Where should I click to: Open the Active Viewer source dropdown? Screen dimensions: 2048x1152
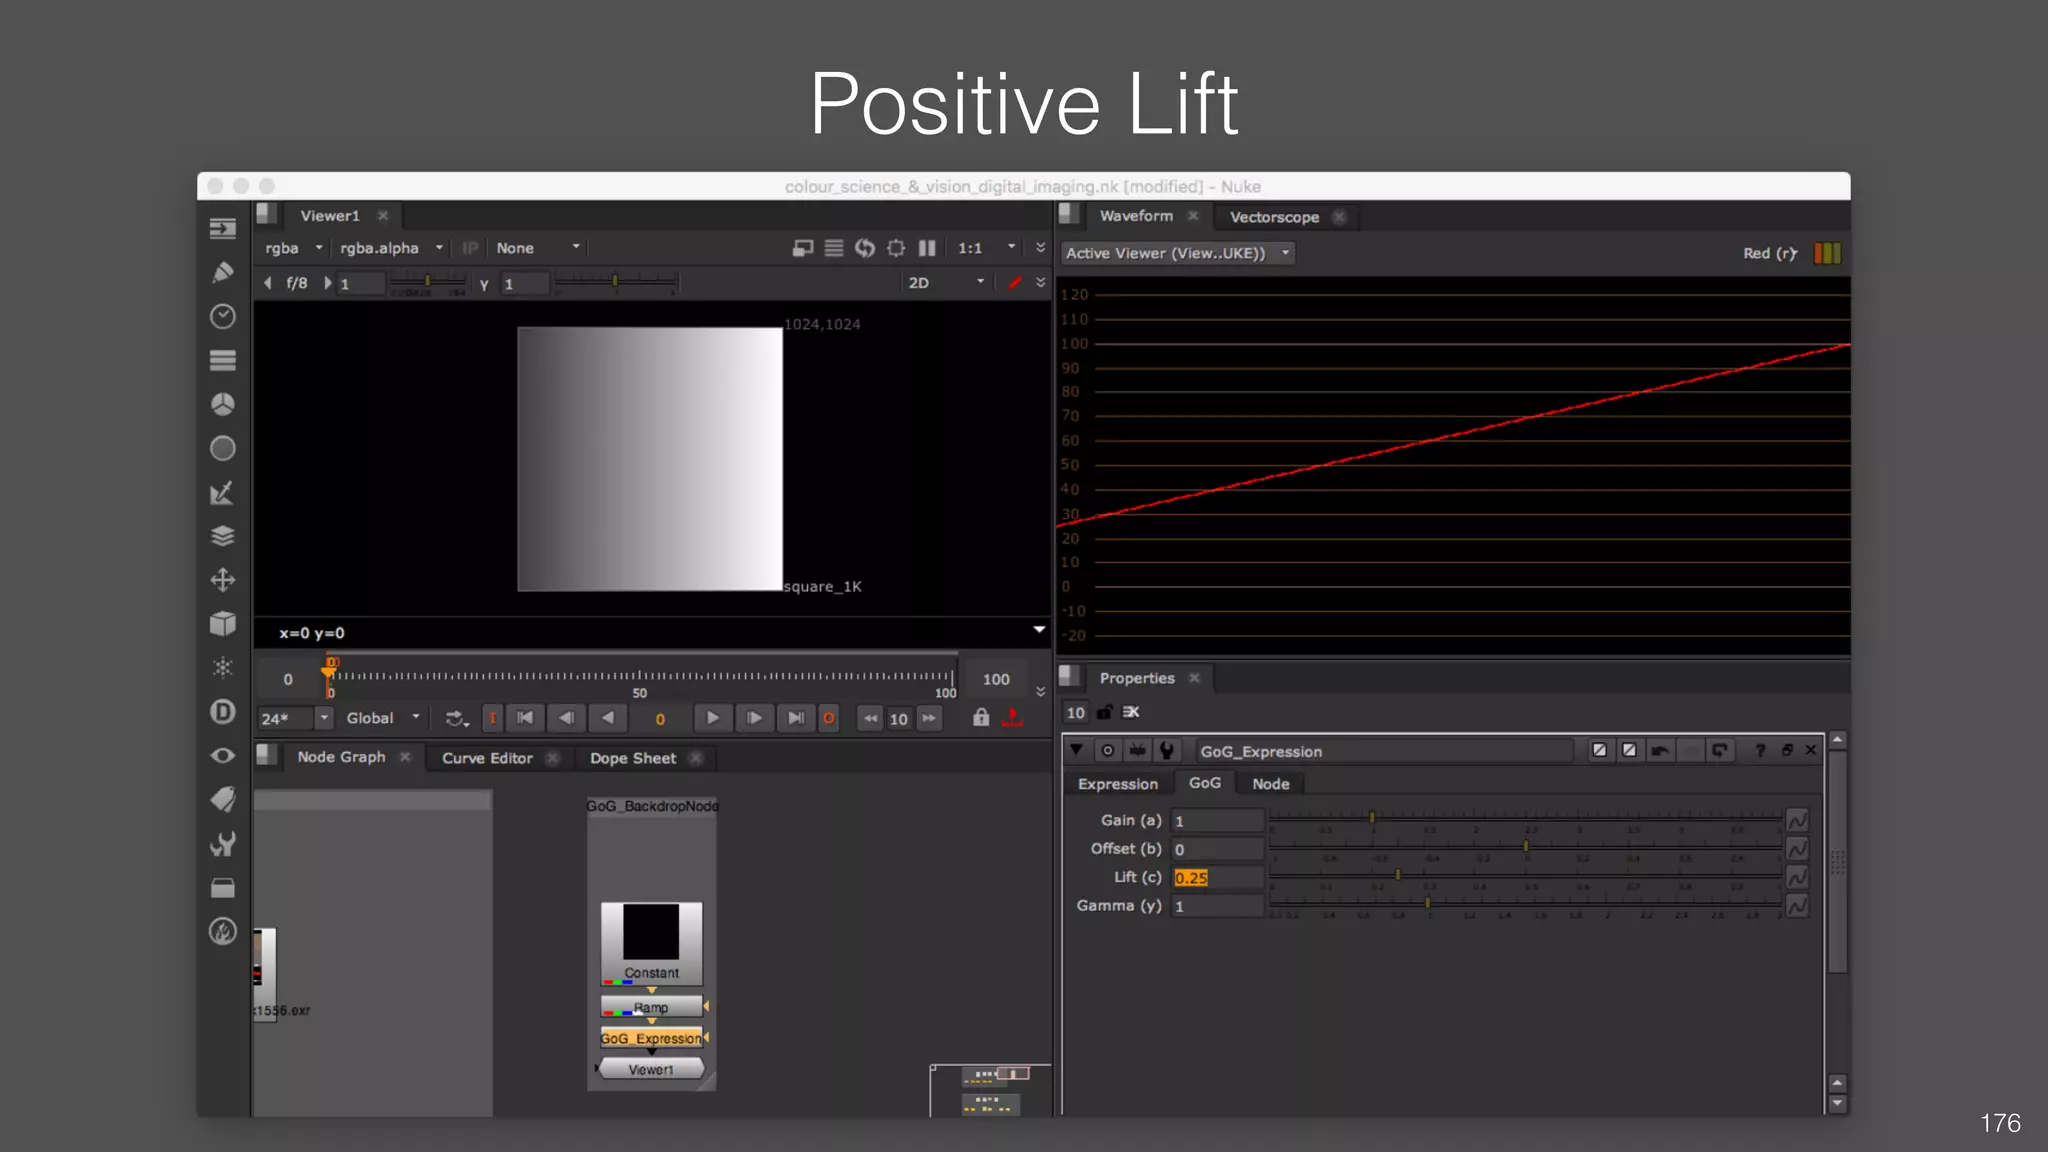click(1177, 253)
